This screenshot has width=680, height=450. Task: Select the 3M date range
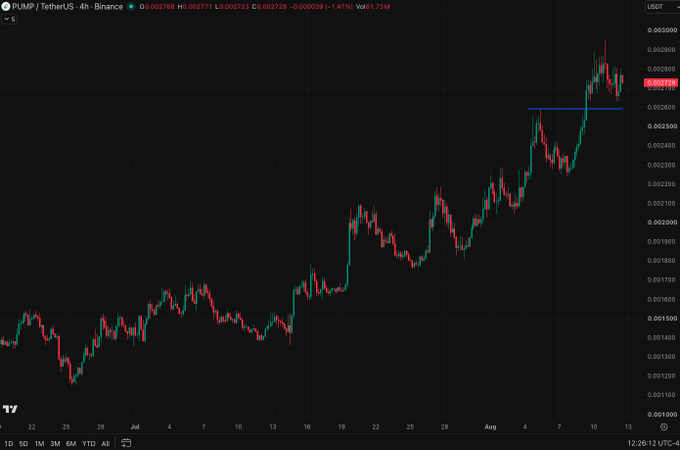pos(55,443)
